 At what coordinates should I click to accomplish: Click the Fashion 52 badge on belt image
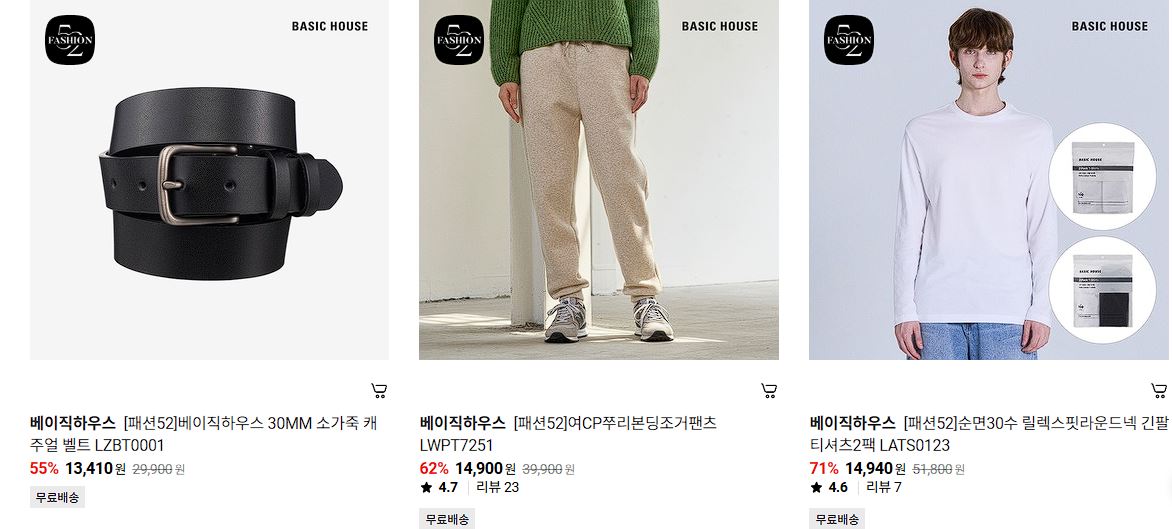click(70, 40)
